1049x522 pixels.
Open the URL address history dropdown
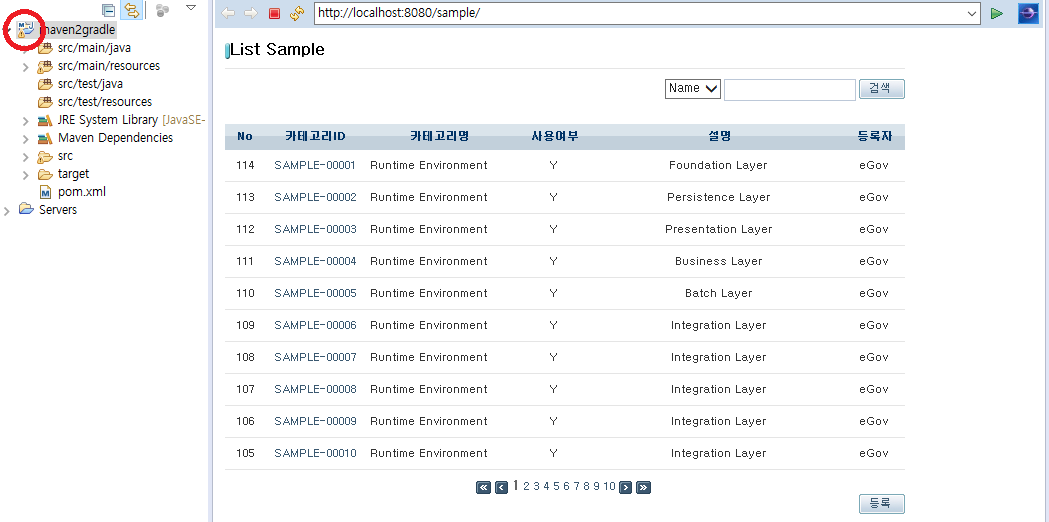(x=972, y=14)
